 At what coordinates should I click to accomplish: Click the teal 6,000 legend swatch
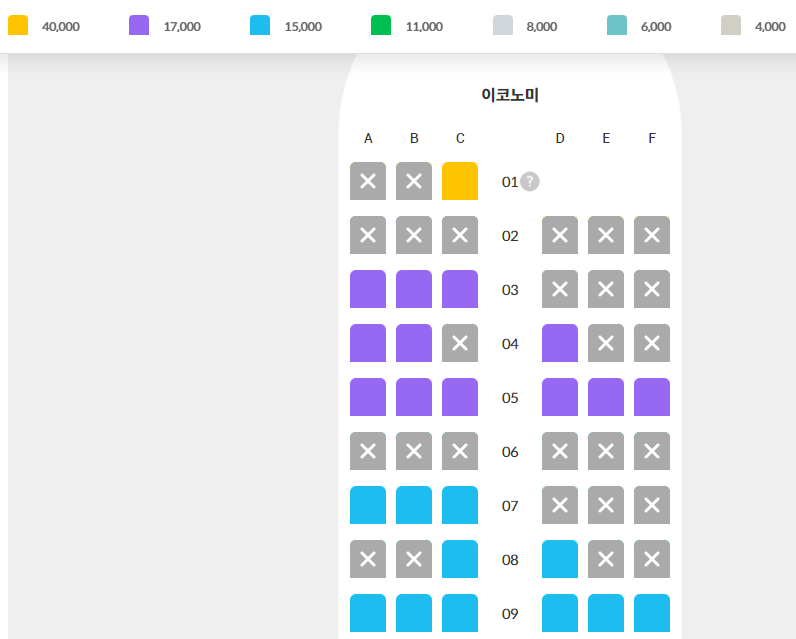tap(617, 26)
